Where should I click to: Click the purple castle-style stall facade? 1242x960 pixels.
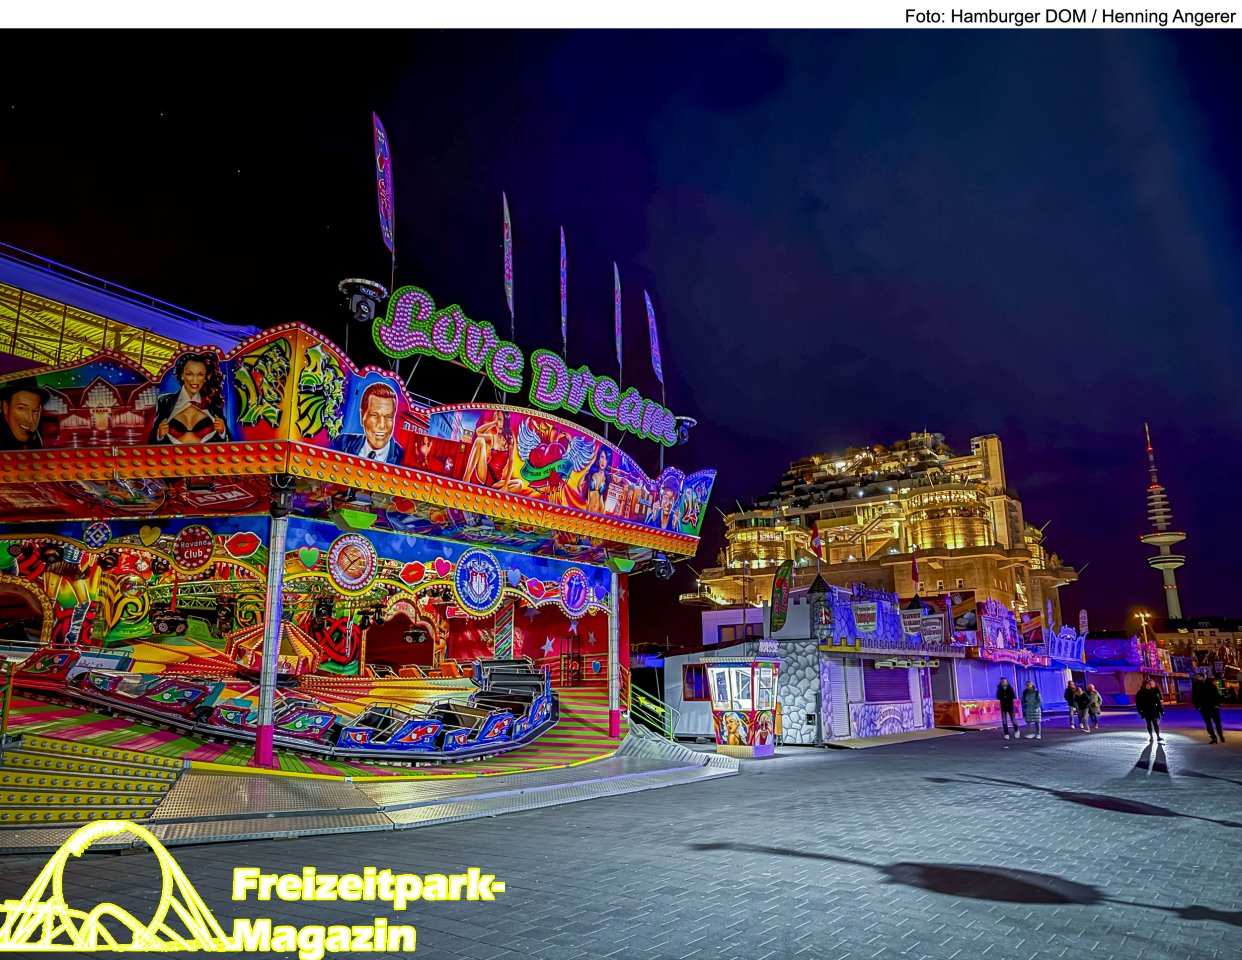880,660
